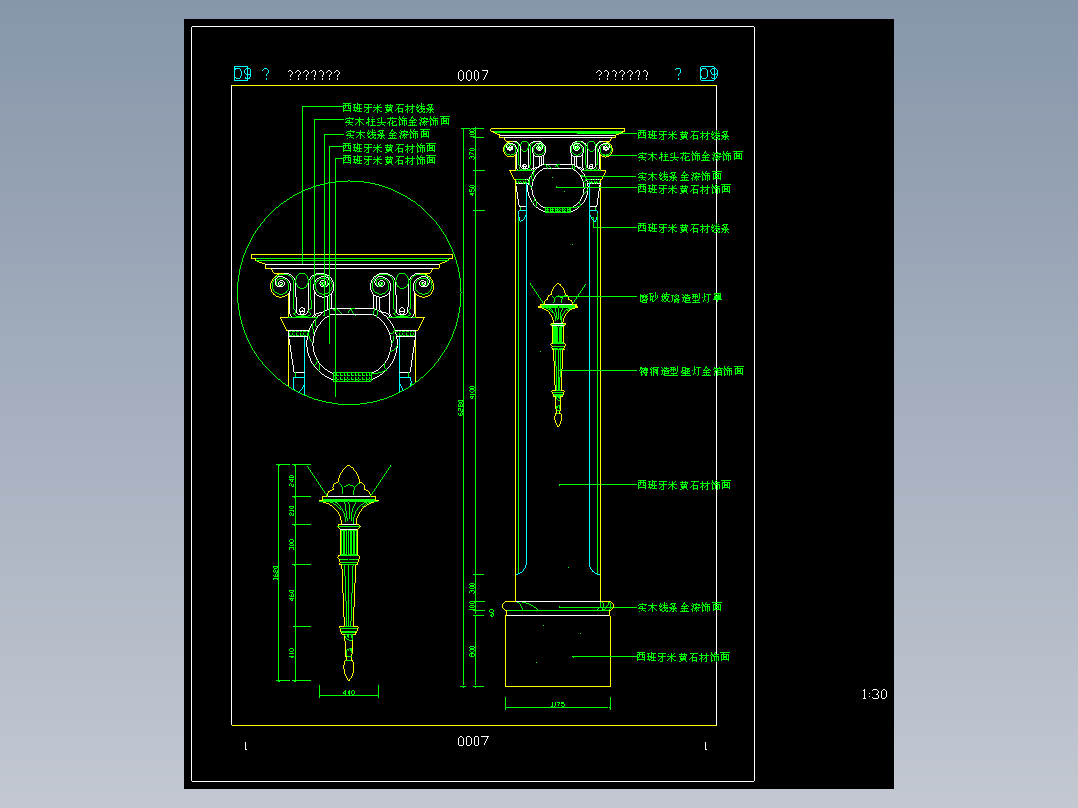The width and height of the screenshot is (1078, 808).
Task: Select the column dimension "450"
Action: pos(472,190)
